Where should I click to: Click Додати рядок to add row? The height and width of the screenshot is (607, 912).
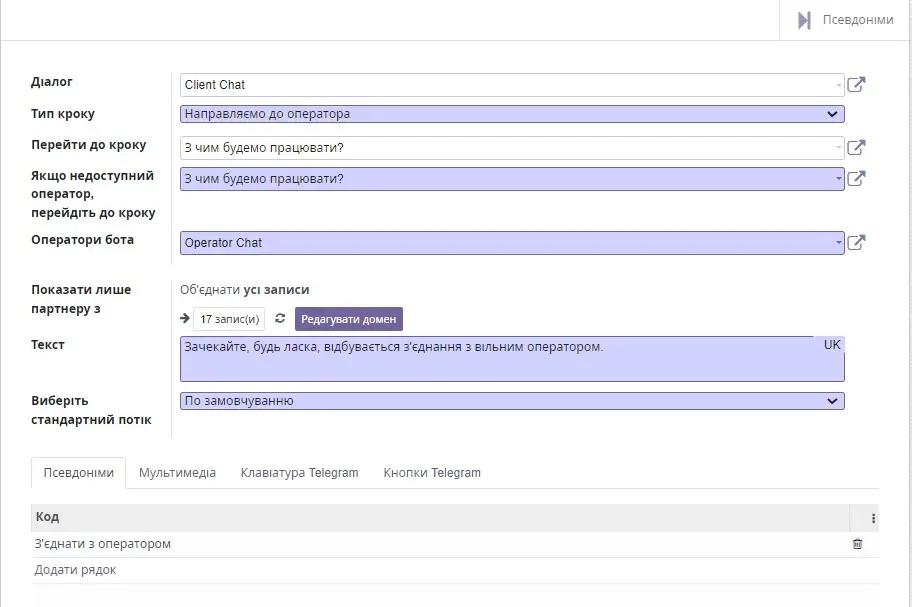click(x=75, y=570)
